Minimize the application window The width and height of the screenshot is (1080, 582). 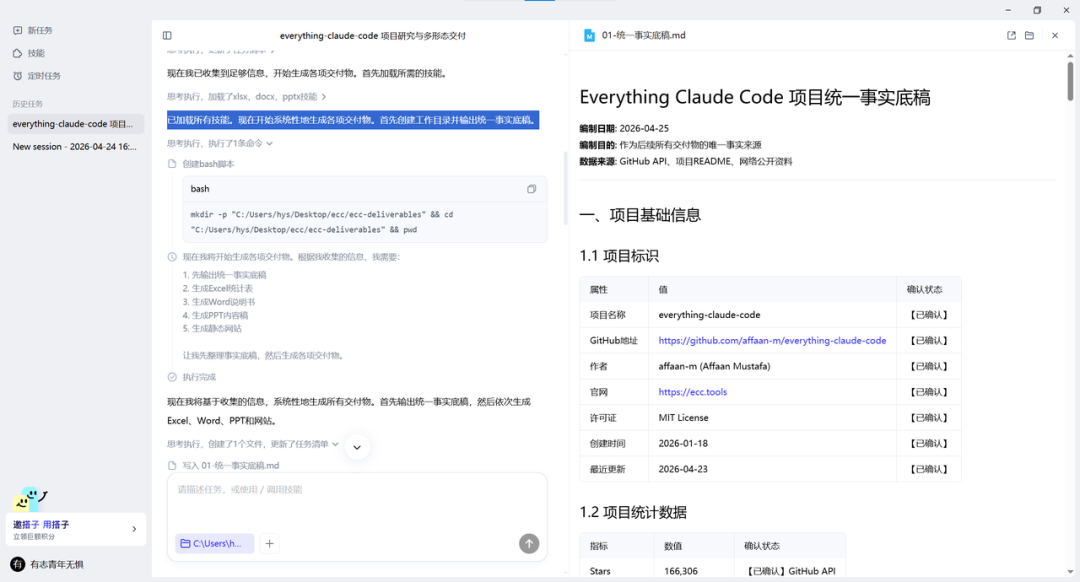tap(1008, 10)
